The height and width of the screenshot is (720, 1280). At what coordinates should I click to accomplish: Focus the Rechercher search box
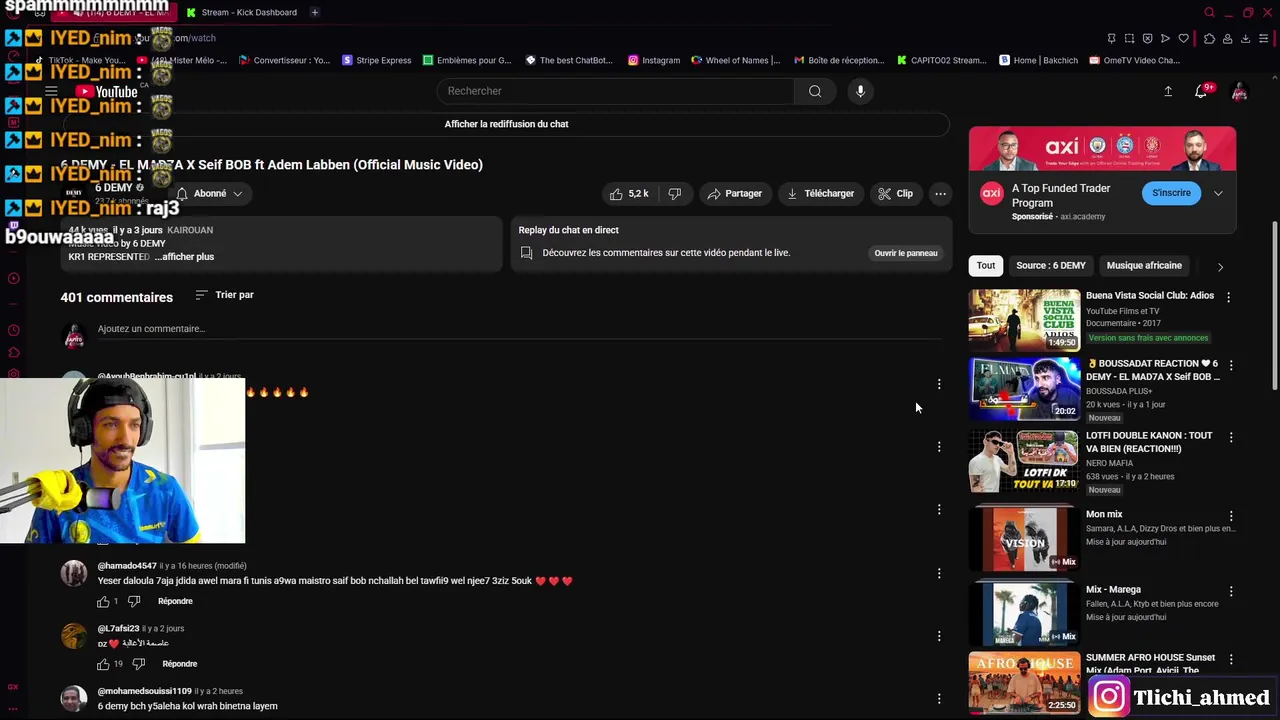point(615,91)
